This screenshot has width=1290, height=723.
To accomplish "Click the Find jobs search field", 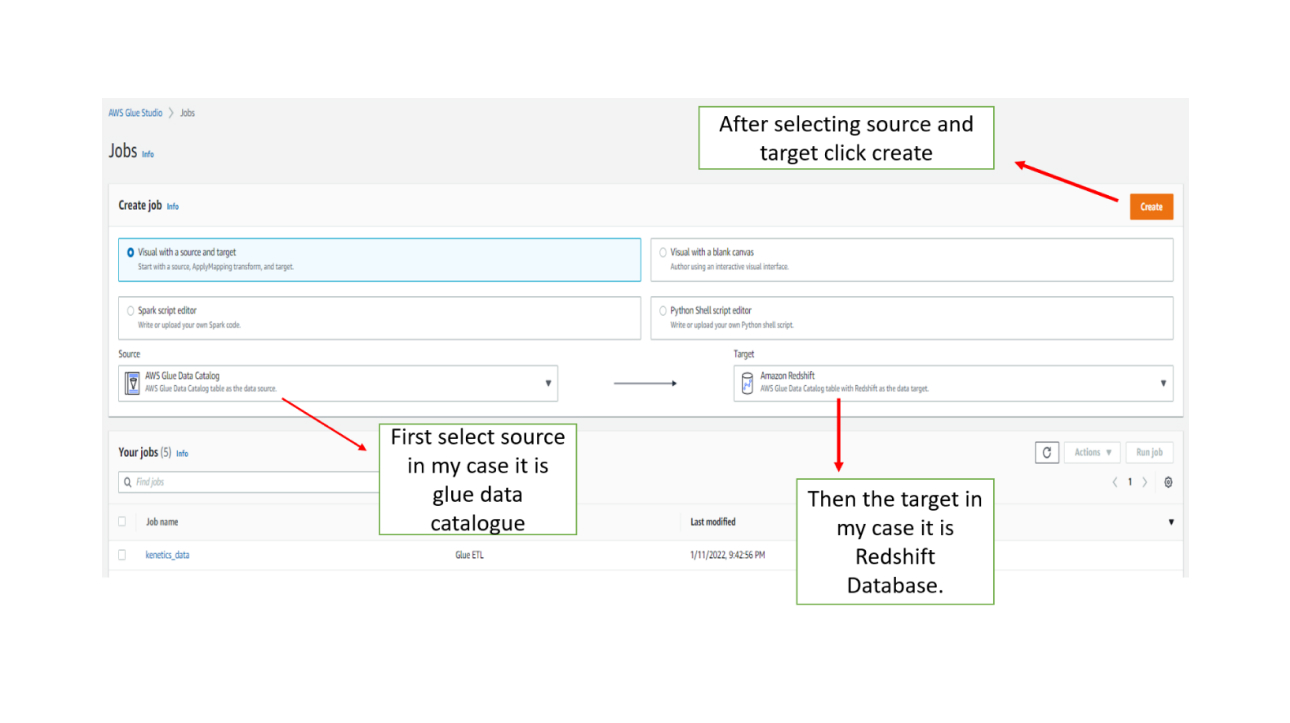I will pyautogui.click(x=248, y=482).
